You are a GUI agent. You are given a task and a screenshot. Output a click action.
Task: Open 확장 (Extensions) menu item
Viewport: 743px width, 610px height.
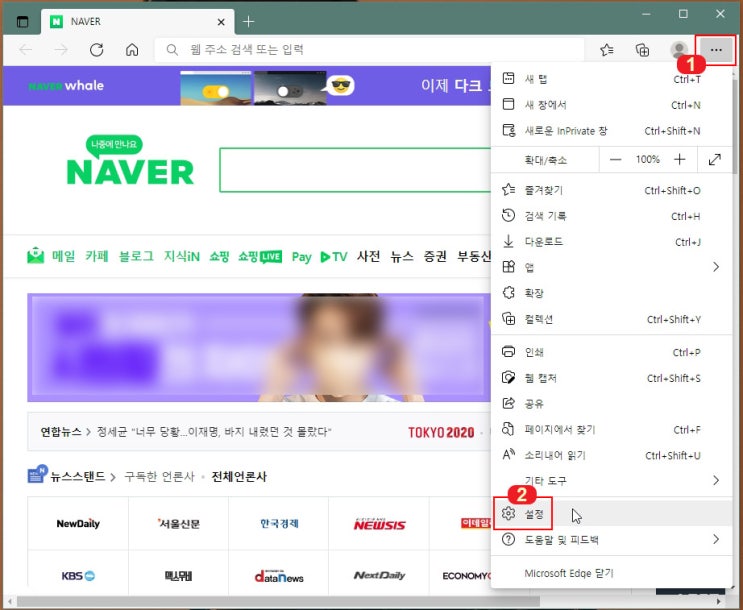click(611, 293)
